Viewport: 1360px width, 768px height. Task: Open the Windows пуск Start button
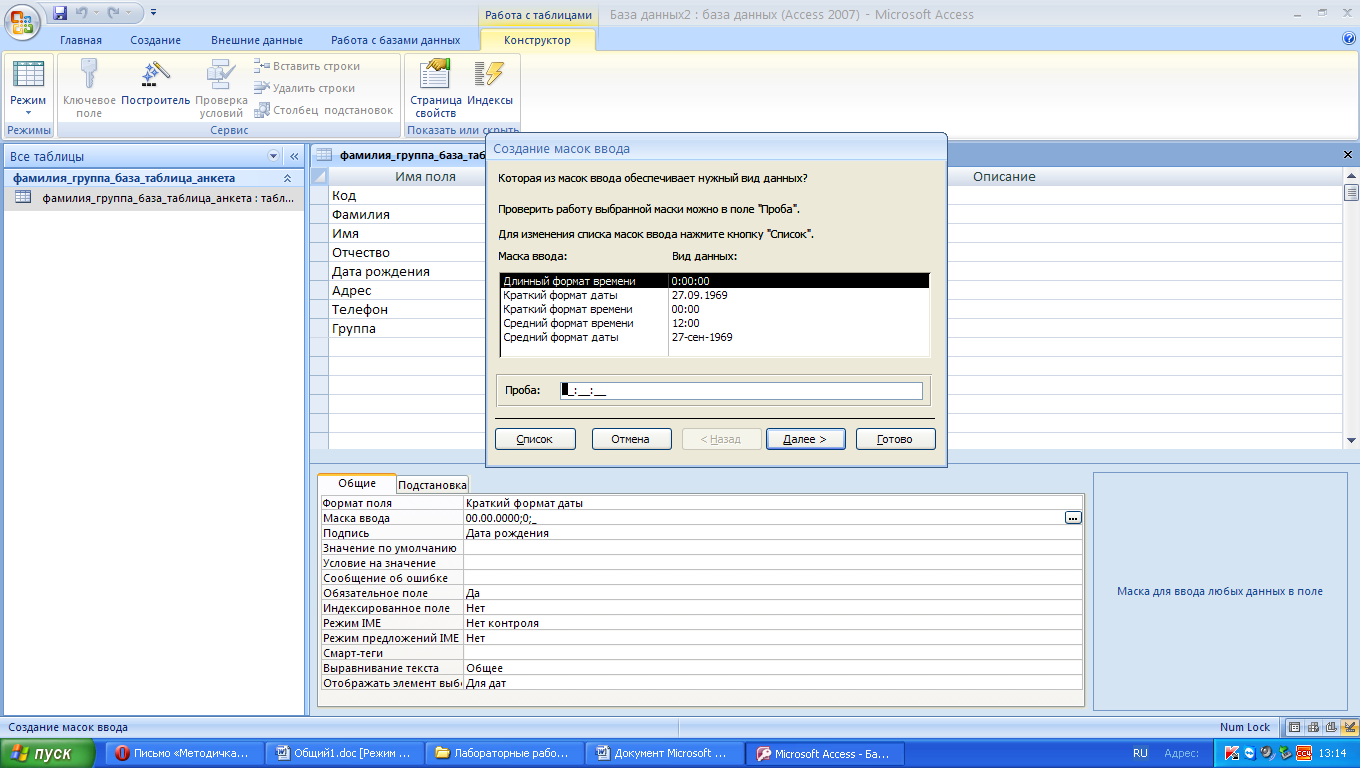pyautogui.click(x=48, y=753)
